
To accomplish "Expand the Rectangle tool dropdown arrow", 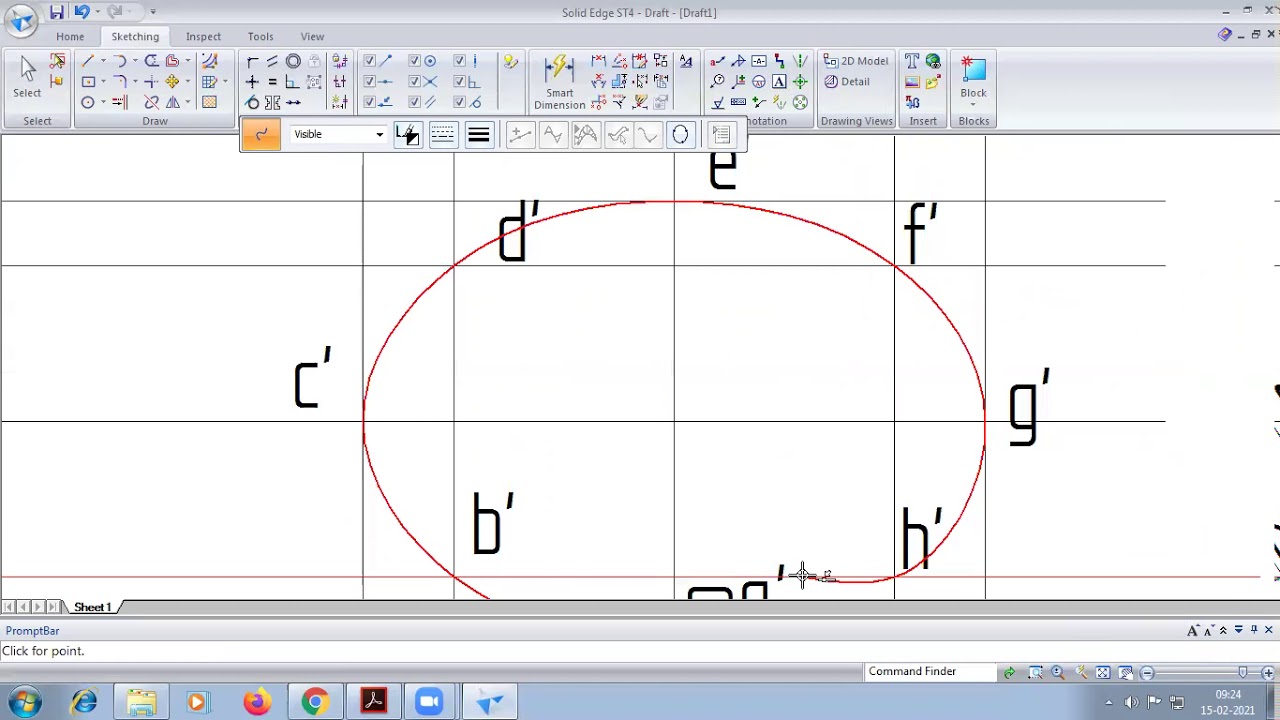I will tap(103, 82).
